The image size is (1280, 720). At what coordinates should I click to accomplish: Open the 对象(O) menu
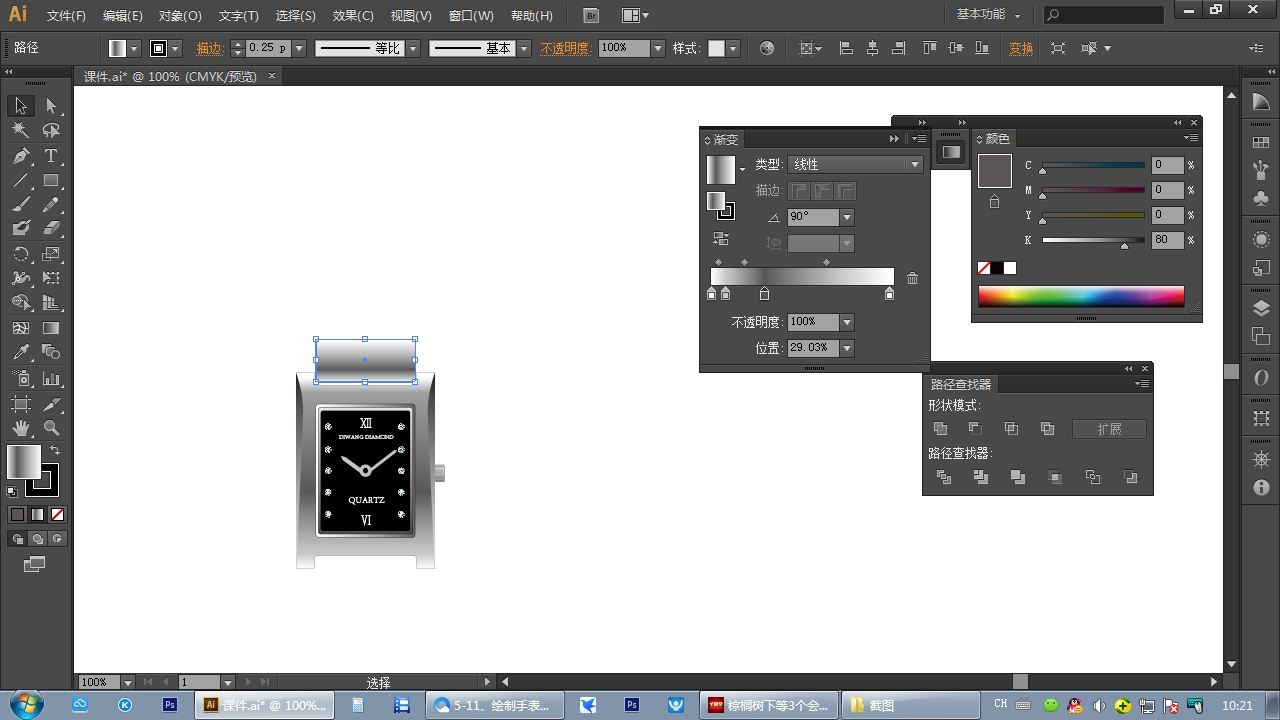pyautogui.click(x=180, y=16)
